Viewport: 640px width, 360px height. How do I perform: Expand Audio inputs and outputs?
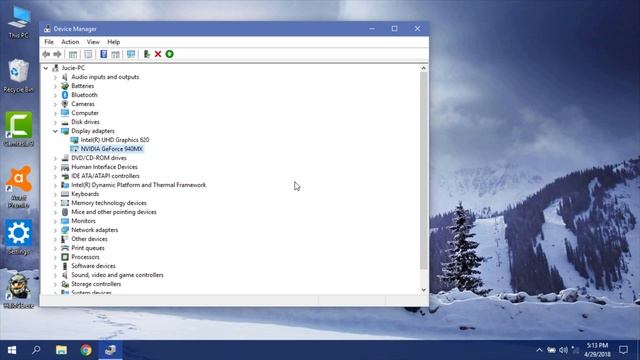pos(55,77)
